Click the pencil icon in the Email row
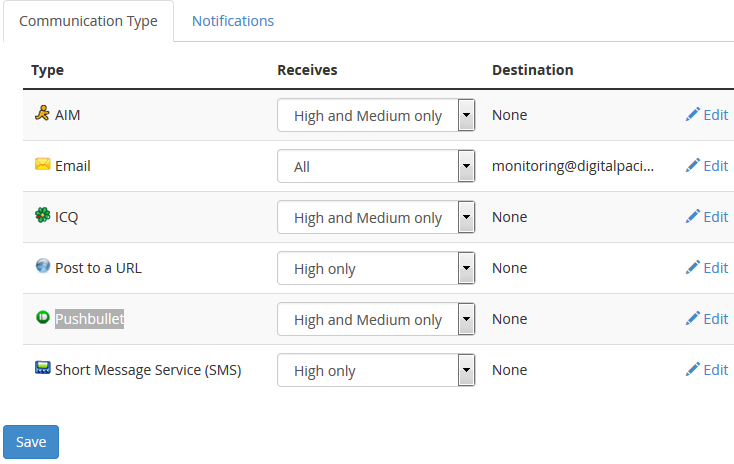This screenshot has width=734, height=464. pyautogui.click(x=693, y=165)
